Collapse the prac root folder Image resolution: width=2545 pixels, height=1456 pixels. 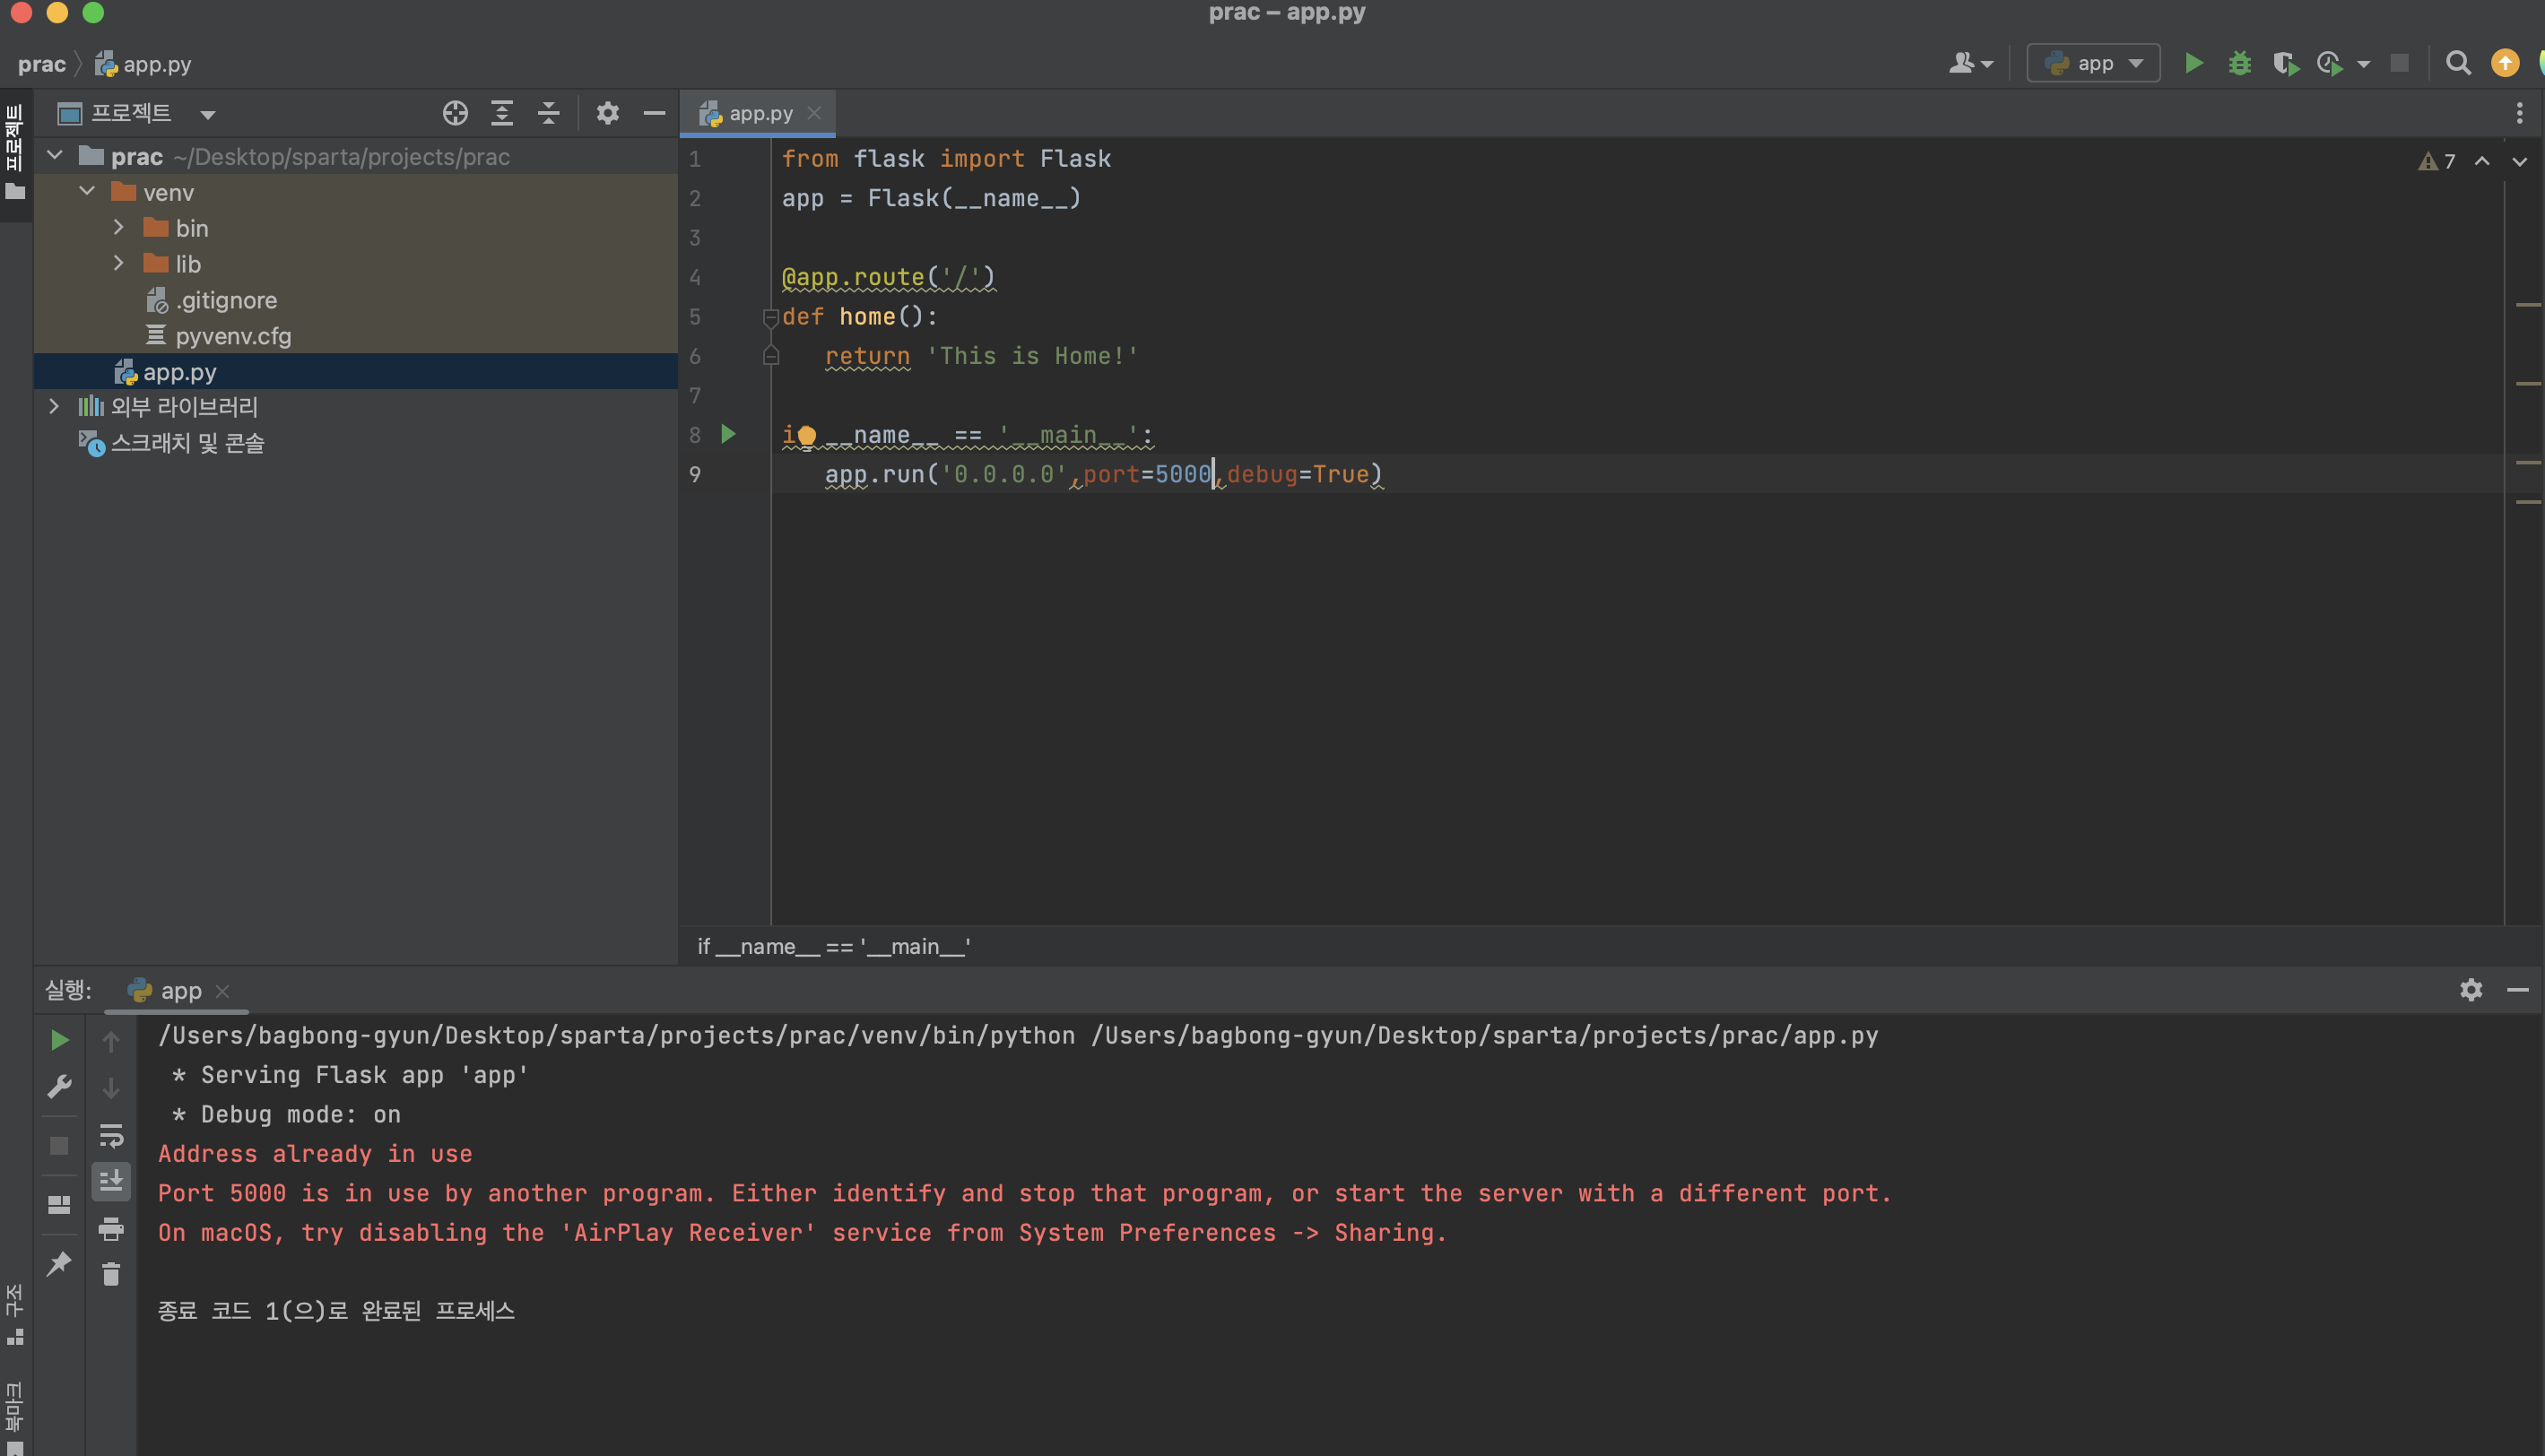[55, 156]
